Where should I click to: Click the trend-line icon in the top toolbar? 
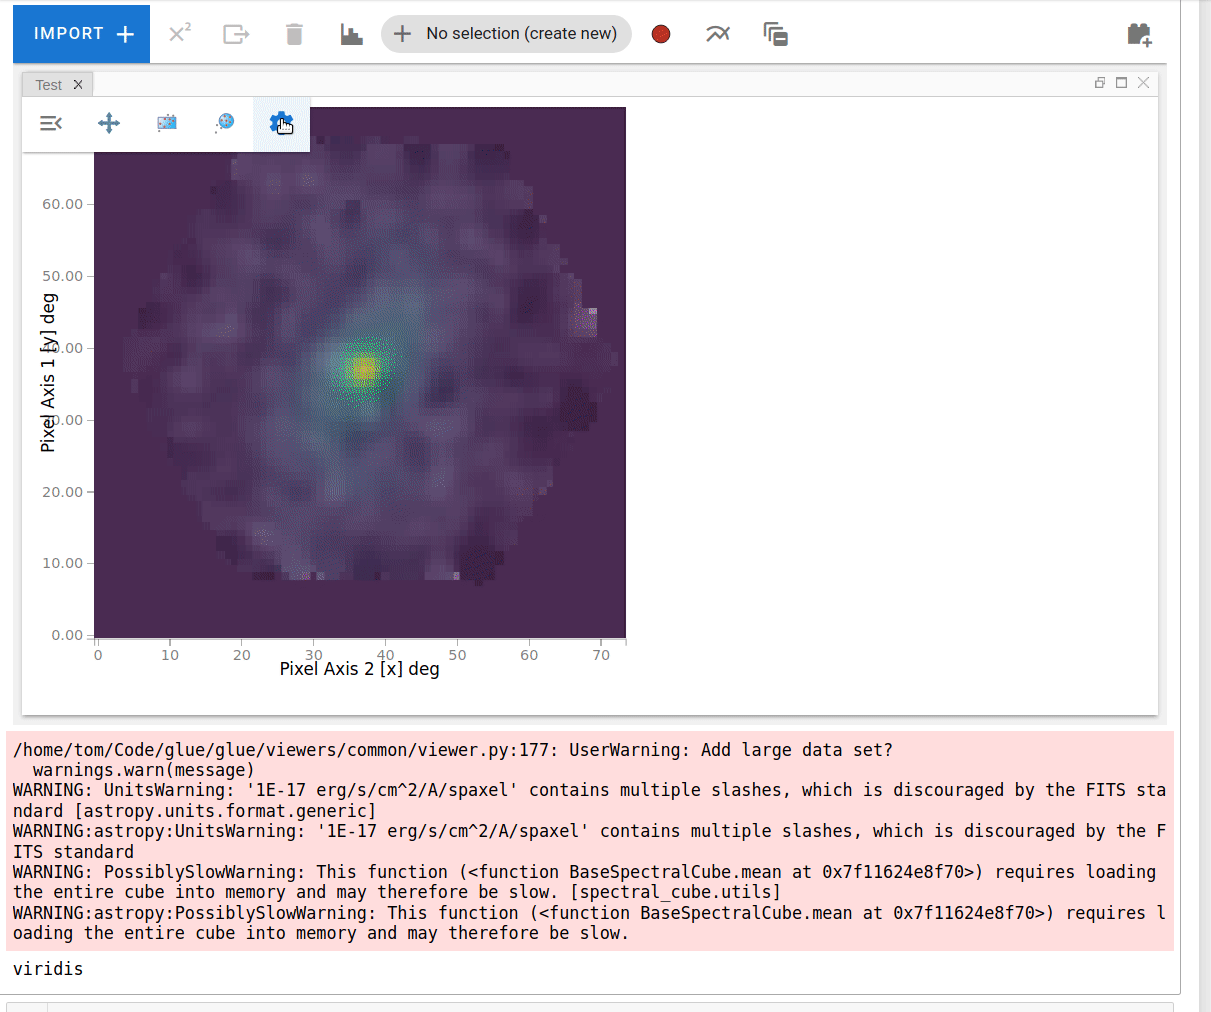tap(718, 34)
